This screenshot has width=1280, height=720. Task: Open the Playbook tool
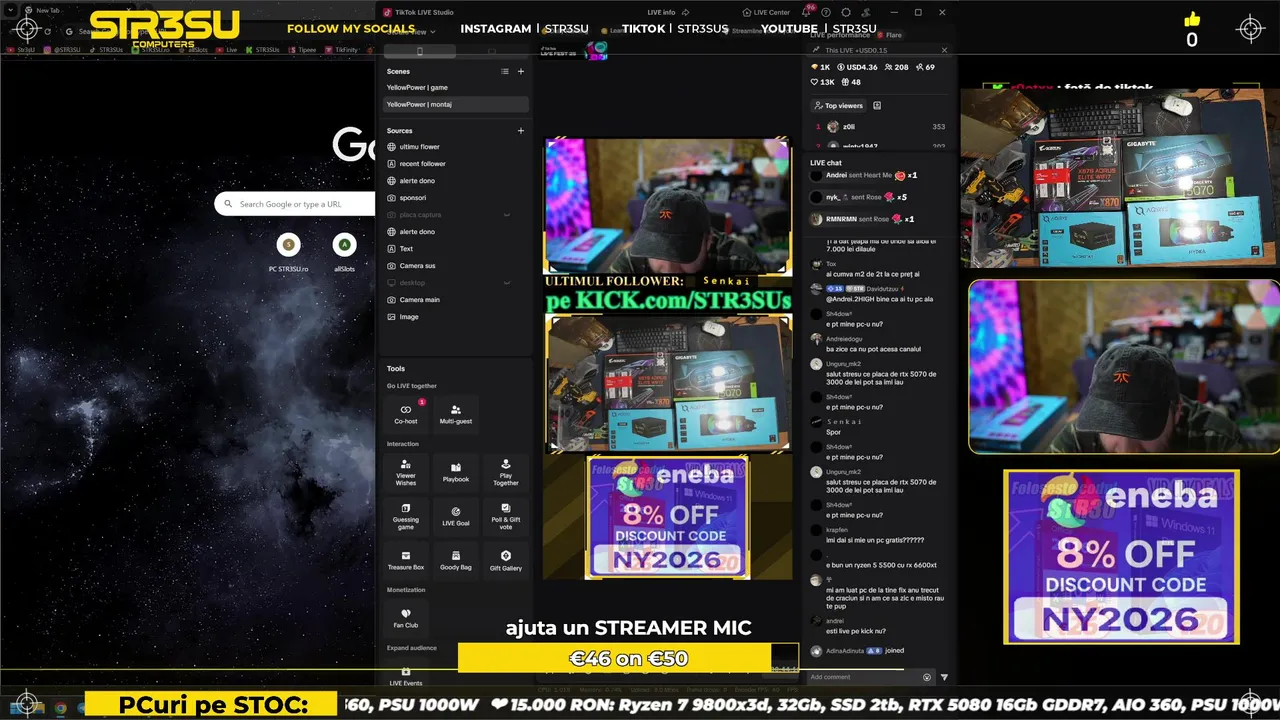click(456, 472)
